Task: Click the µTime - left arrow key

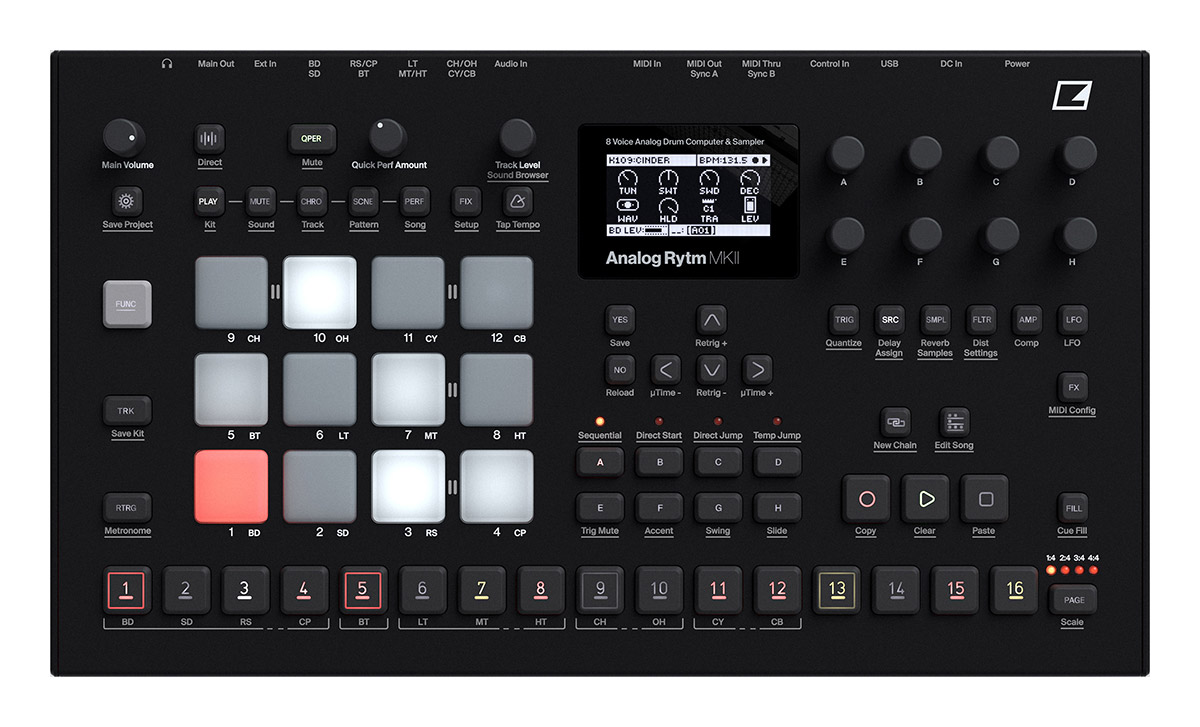Action: pyautogui.click(x=666, y=370)
